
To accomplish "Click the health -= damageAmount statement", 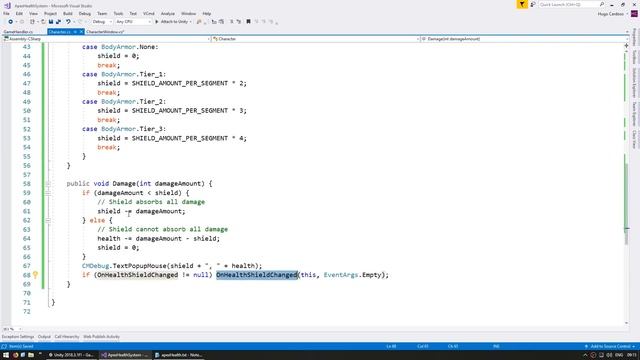I will tap(158, 238).
